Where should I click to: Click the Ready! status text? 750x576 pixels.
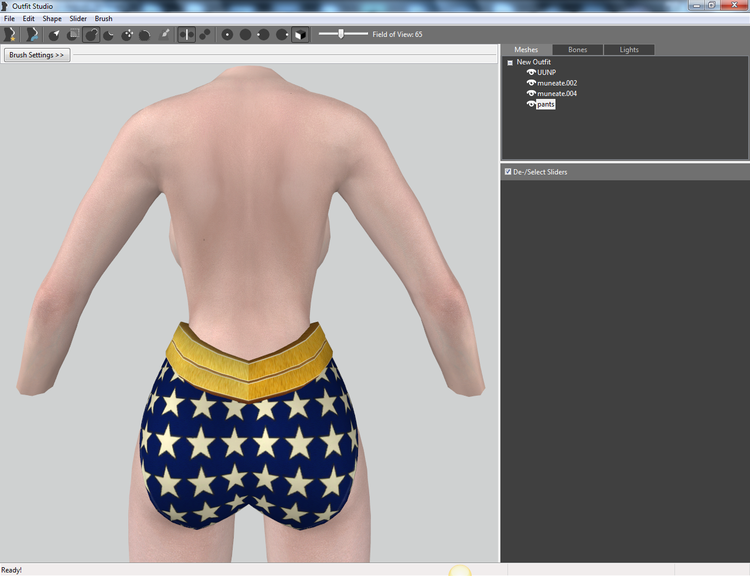tap(11, 570)
